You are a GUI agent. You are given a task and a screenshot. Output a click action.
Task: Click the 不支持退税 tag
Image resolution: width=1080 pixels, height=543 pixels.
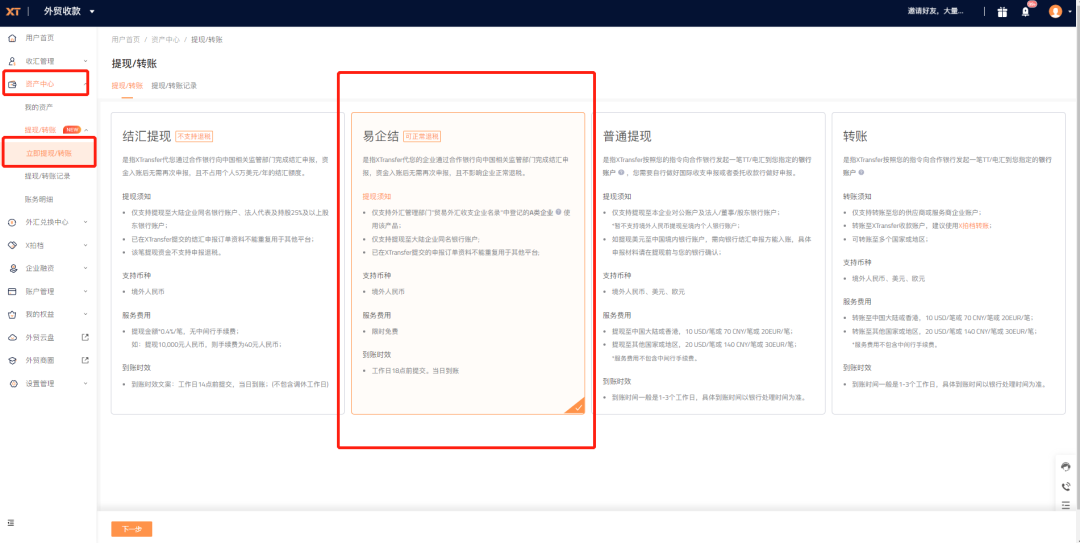point(195,136)
